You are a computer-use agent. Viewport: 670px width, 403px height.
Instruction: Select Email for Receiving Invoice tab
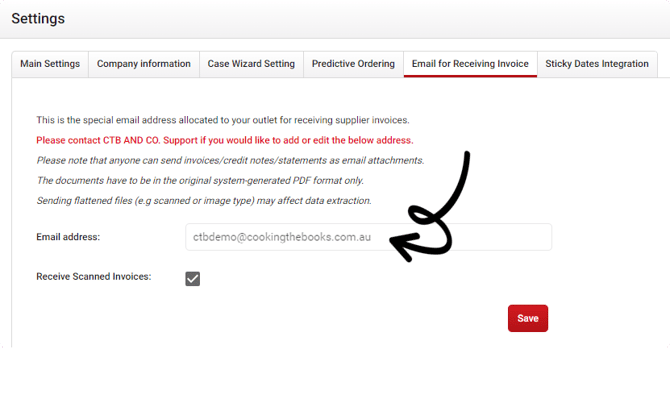[470, 64]
